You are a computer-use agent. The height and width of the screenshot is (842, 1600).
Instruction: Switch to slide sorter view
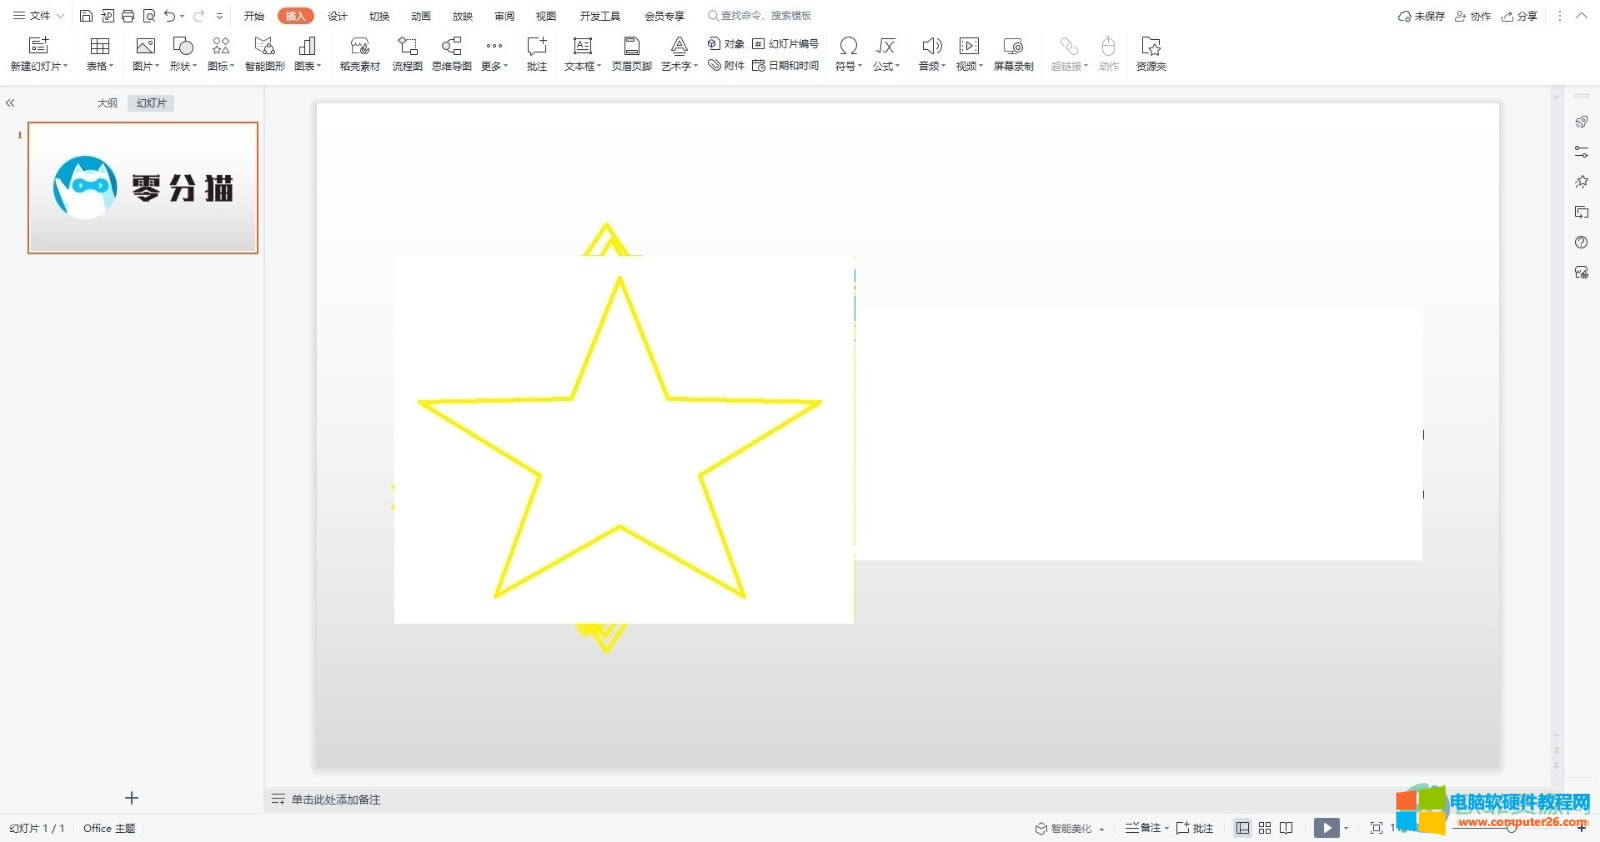[x=1265, y=828]
